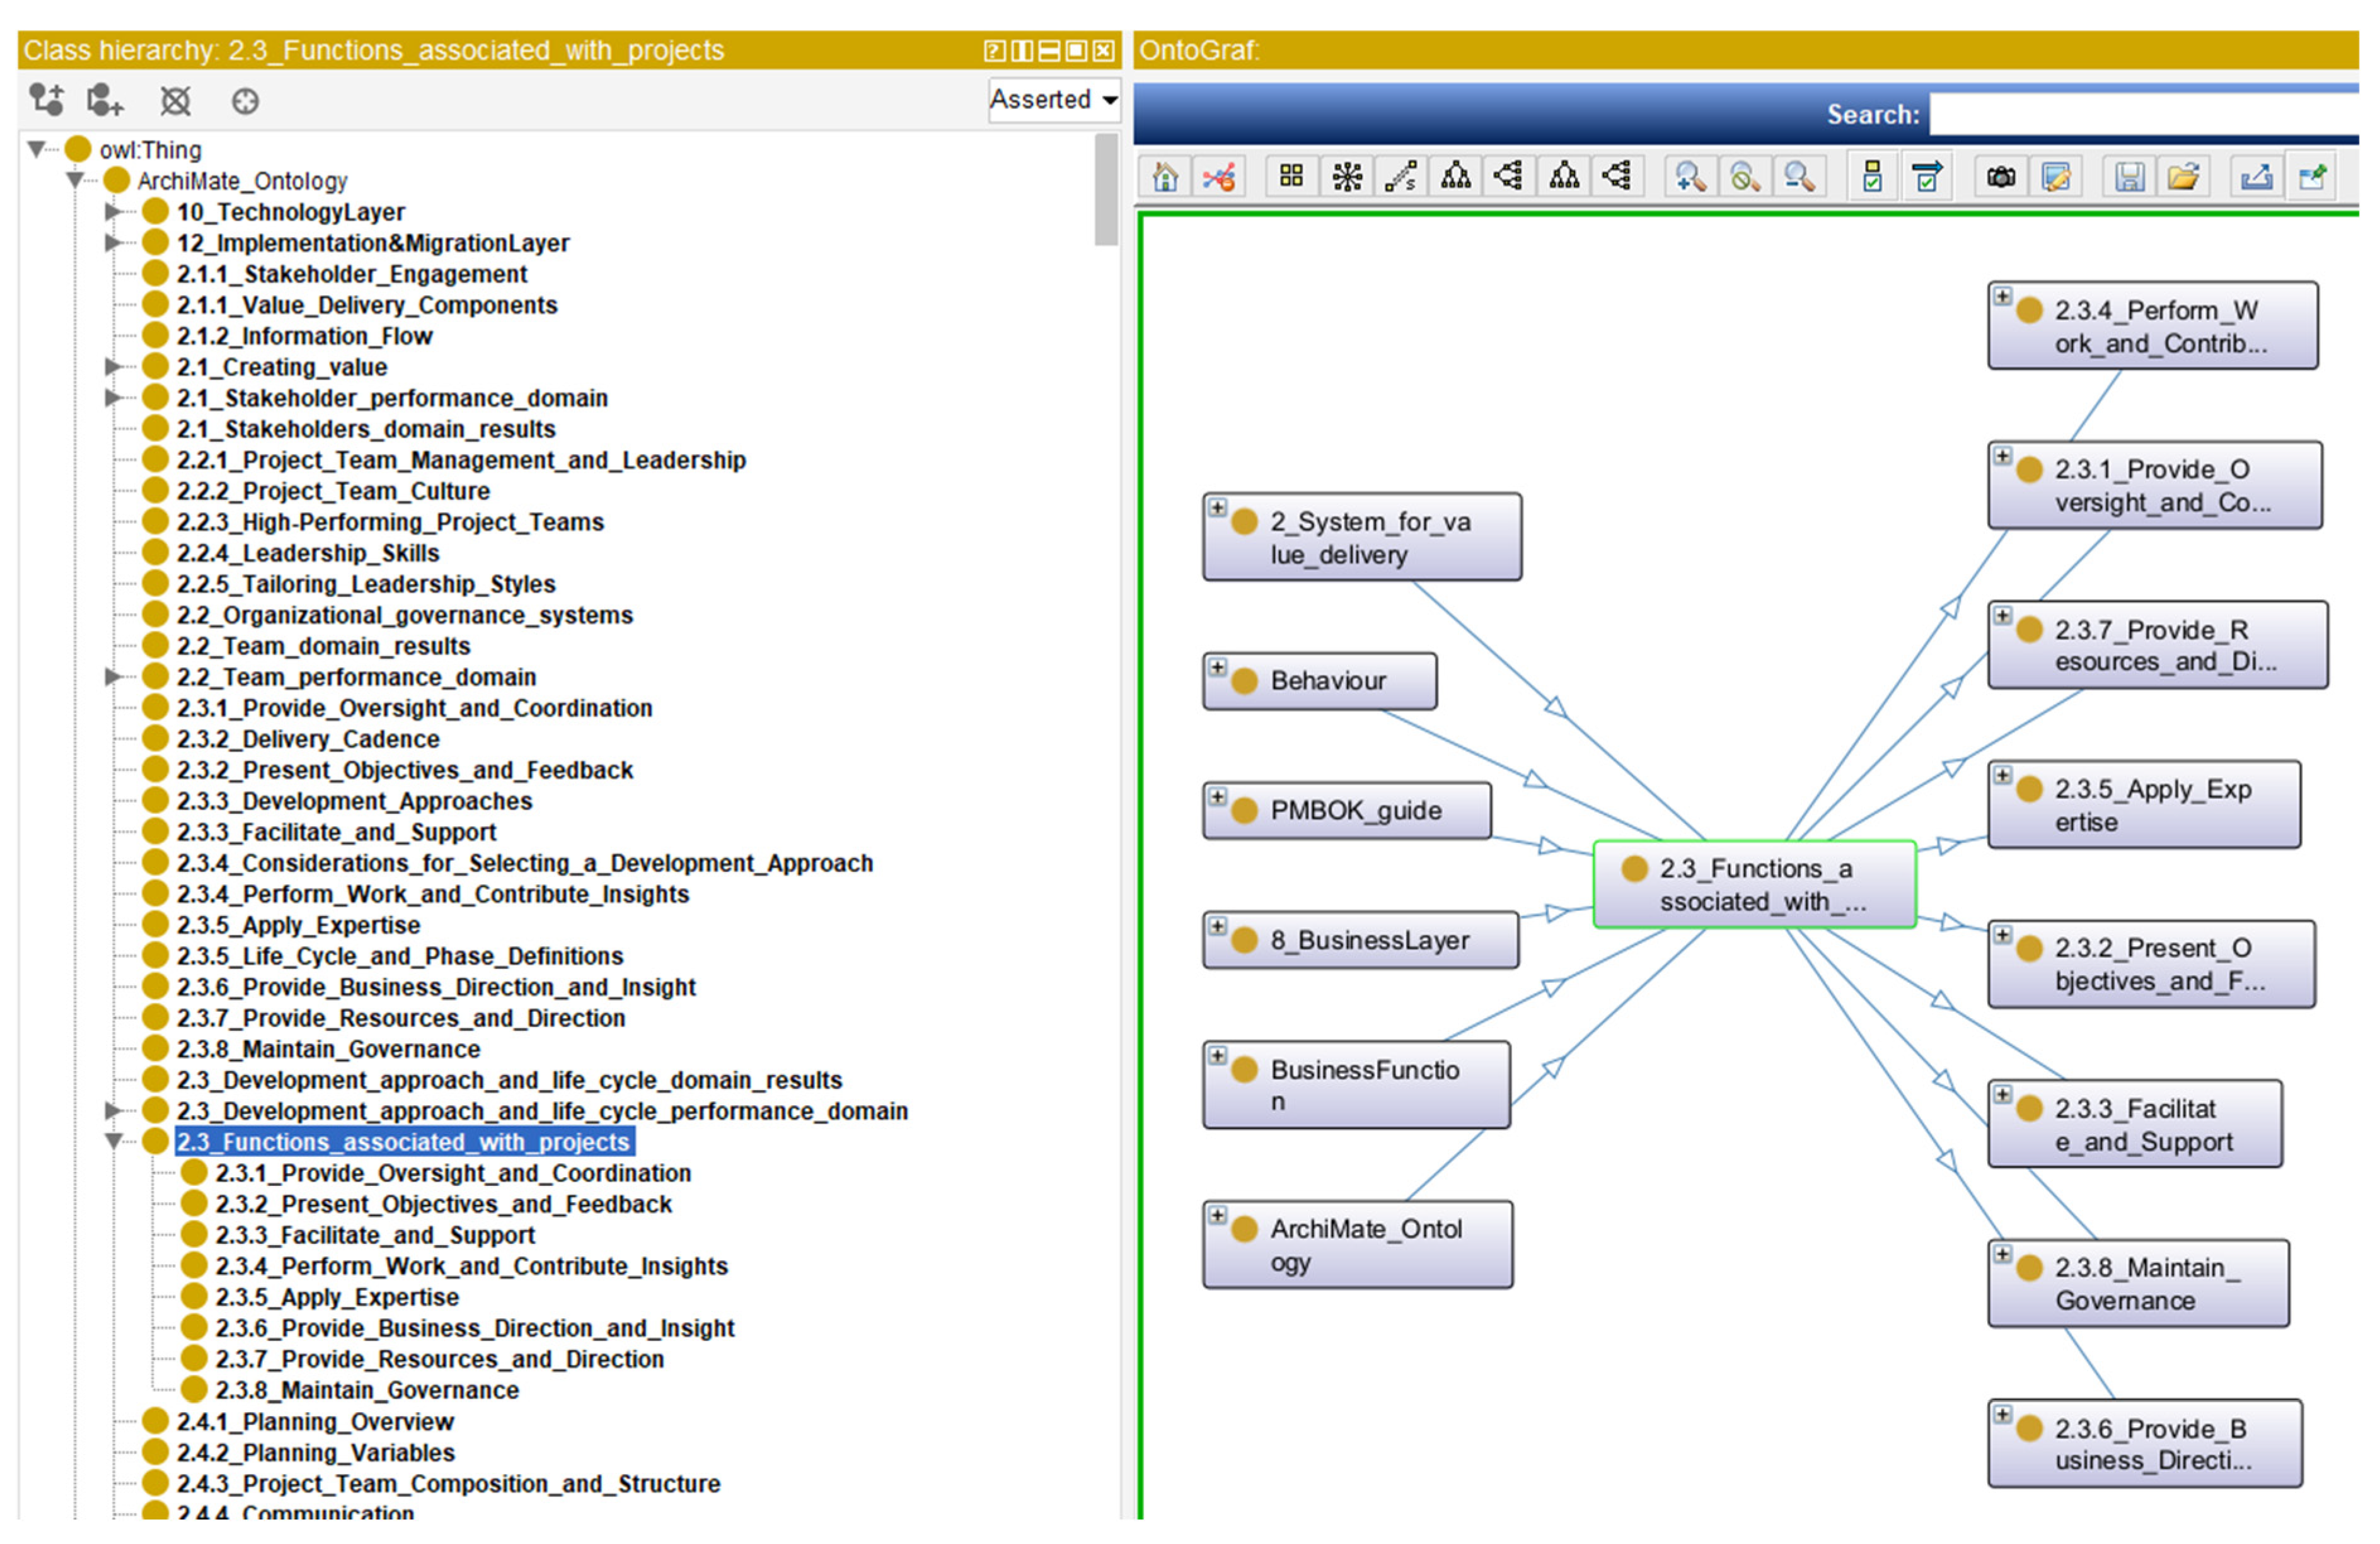Apply the grid layout in OntoGraf
This screenshot has width=2380, height=1544.
[1291, 178]
